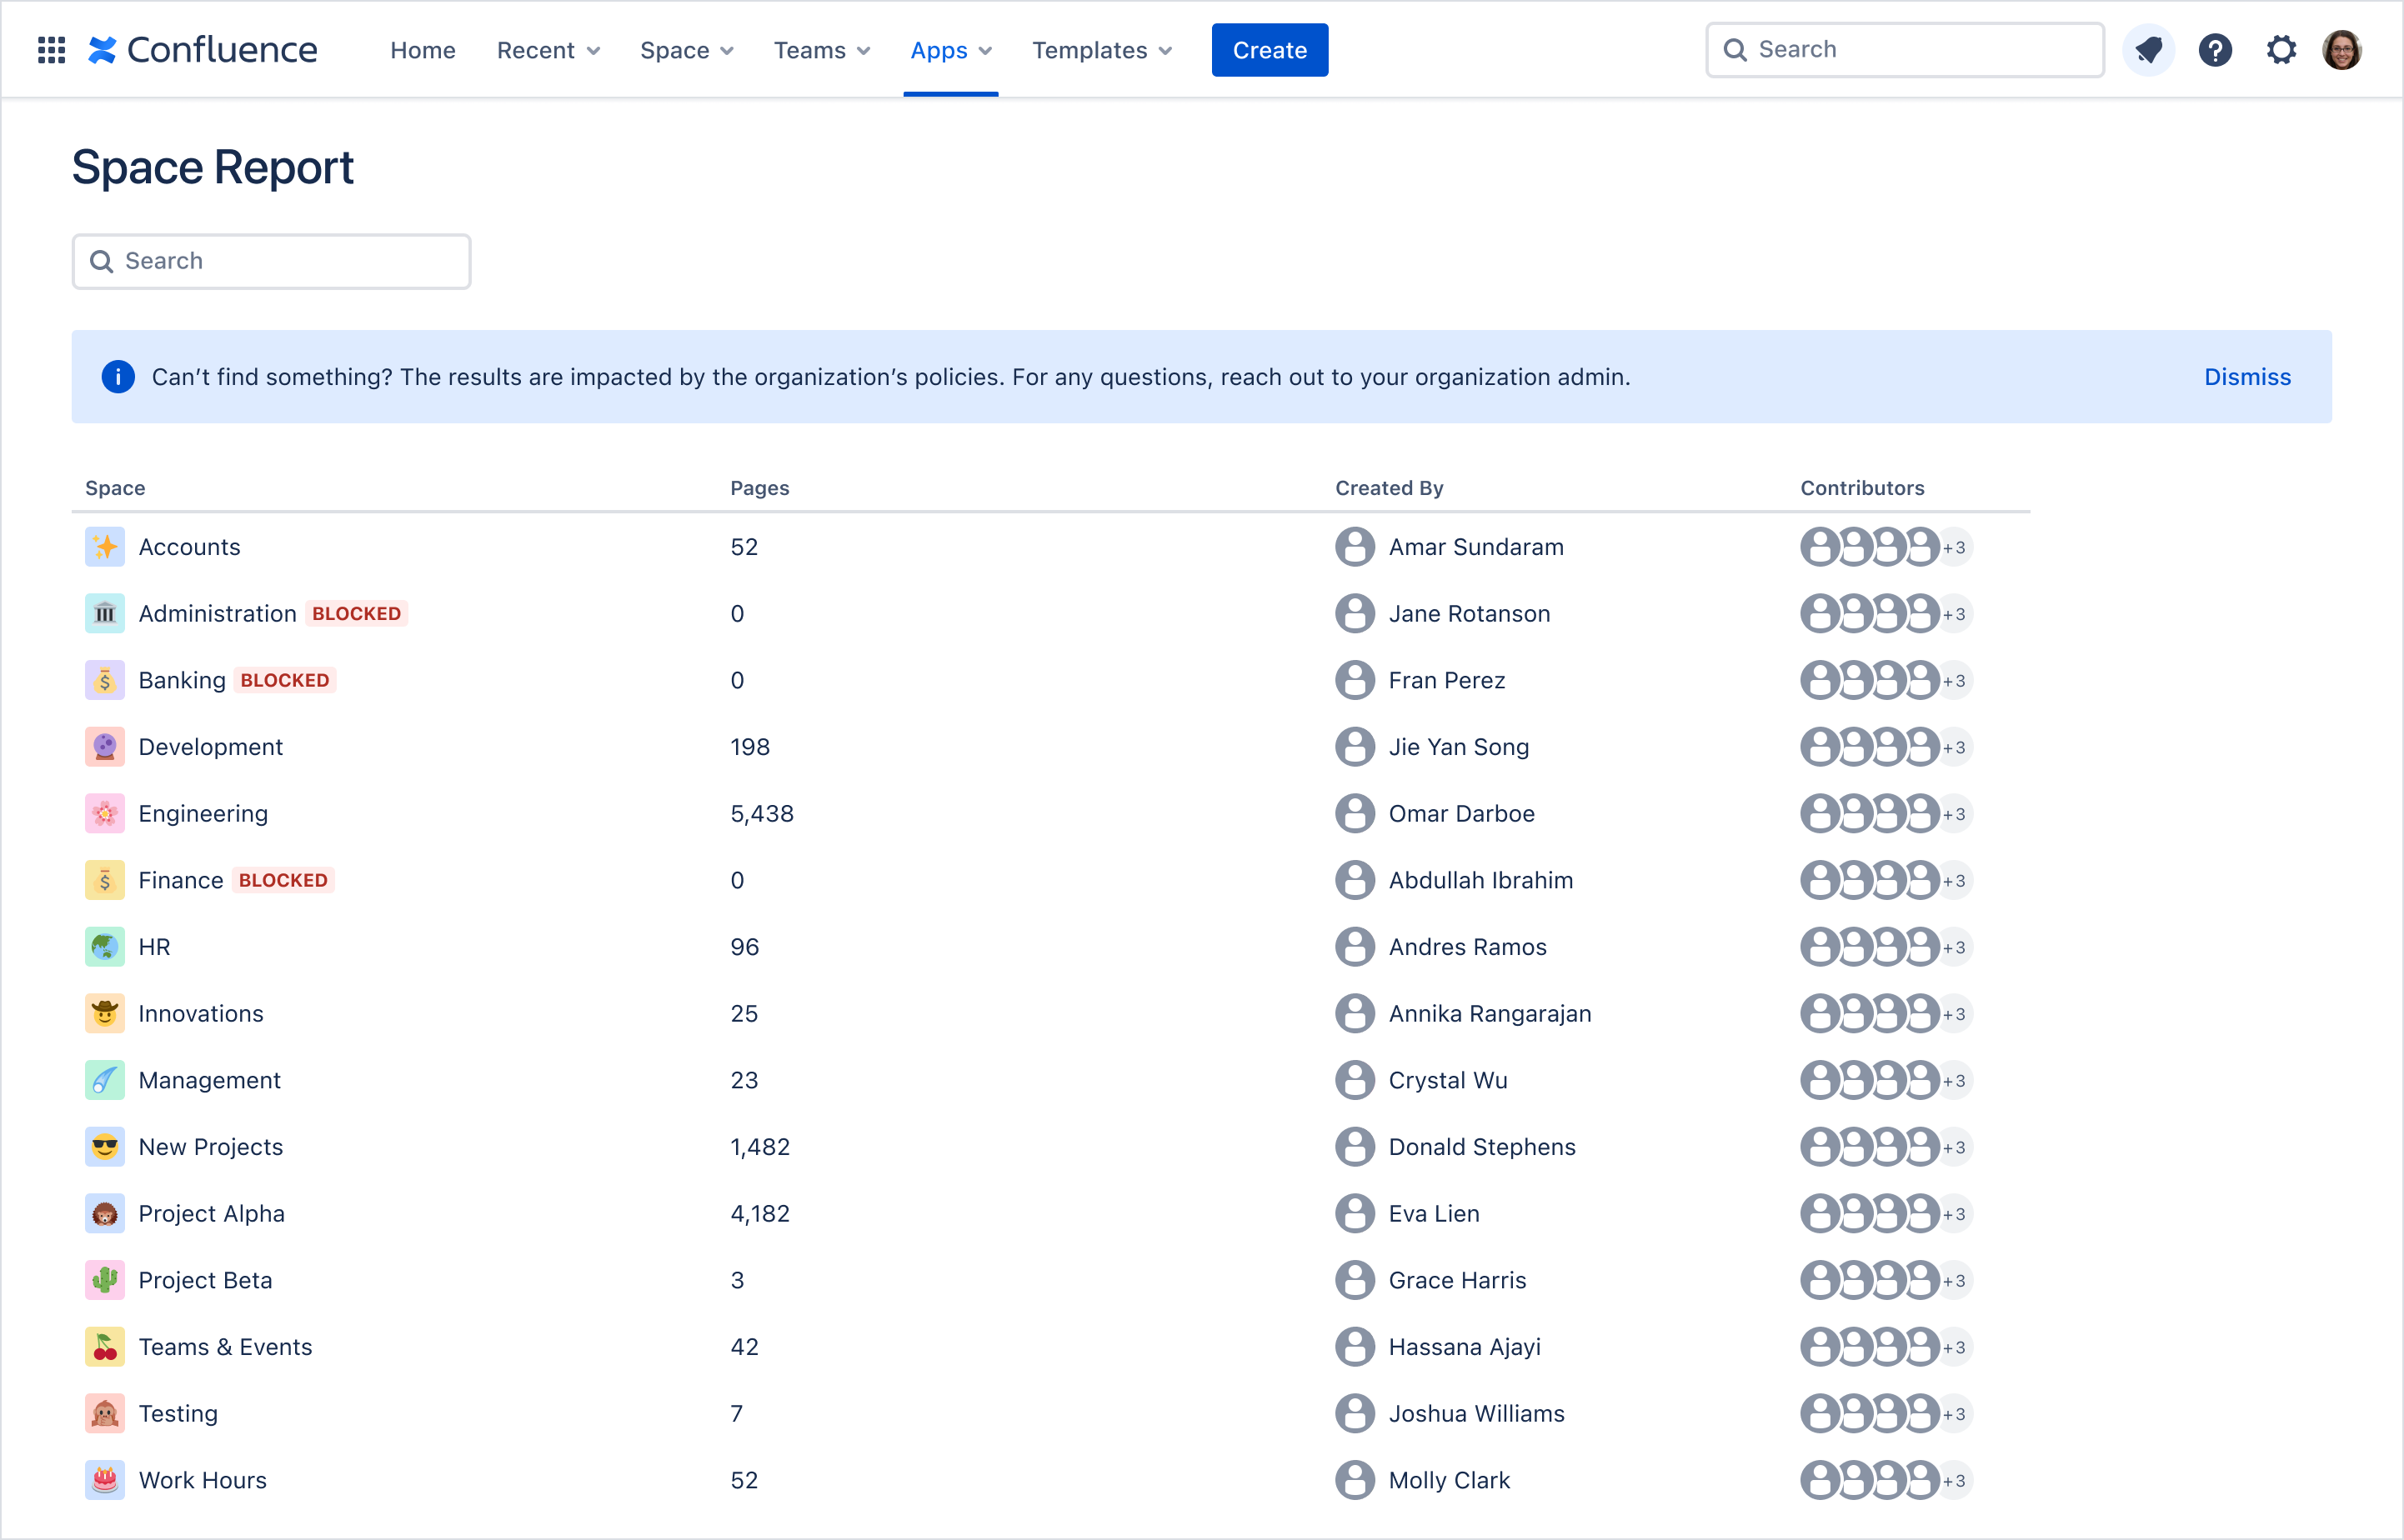Open the settings gear icon

pyautogui.click(x=2281, y=50)
